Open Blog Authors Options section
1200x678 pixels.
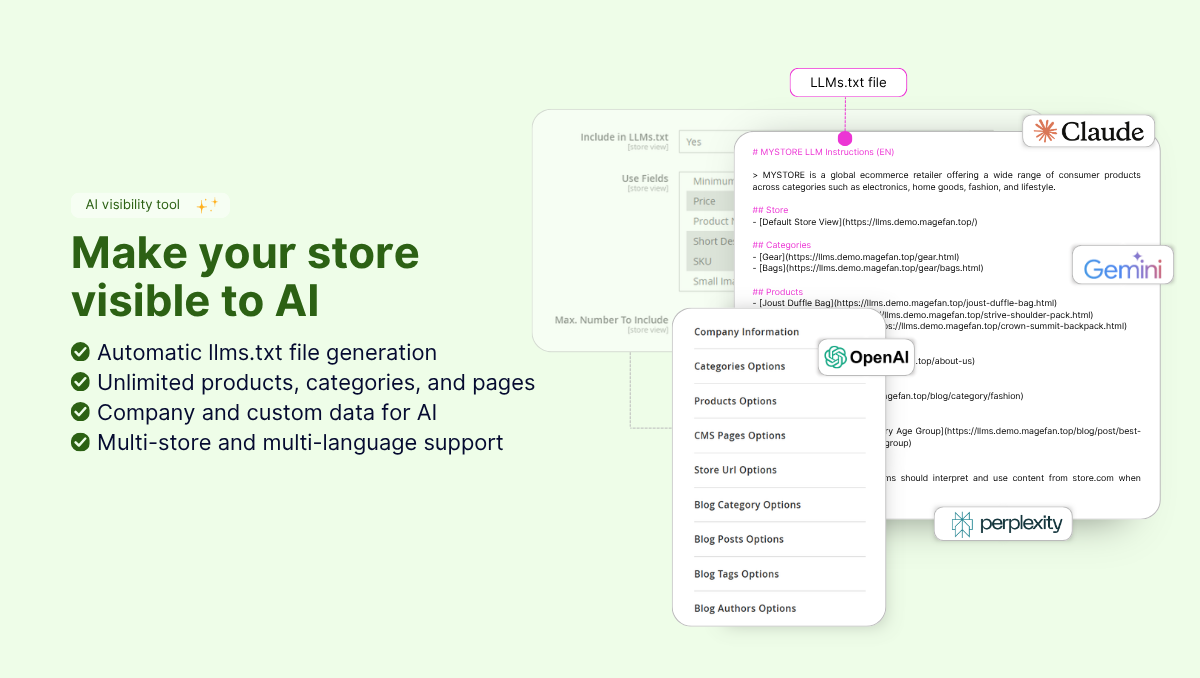tap(778, 608)
